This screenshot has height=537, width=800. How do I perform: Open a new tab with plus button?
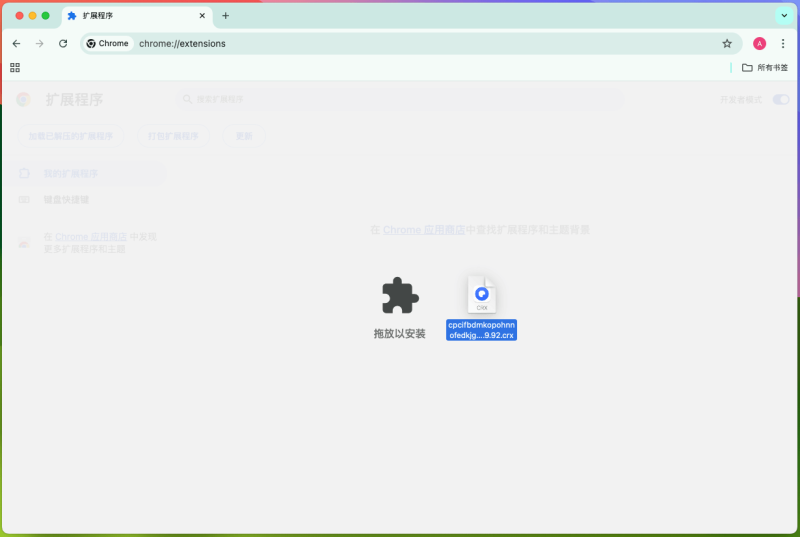point(226,16)
